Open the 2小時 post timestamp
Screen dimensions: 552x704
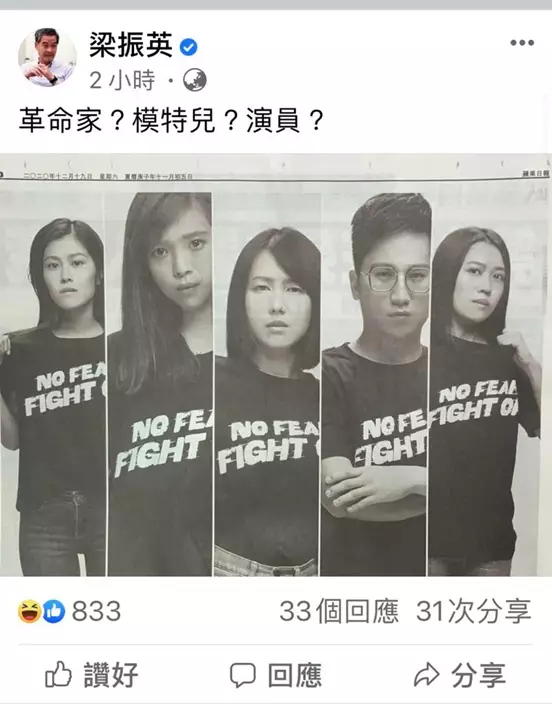coord(122,80)
